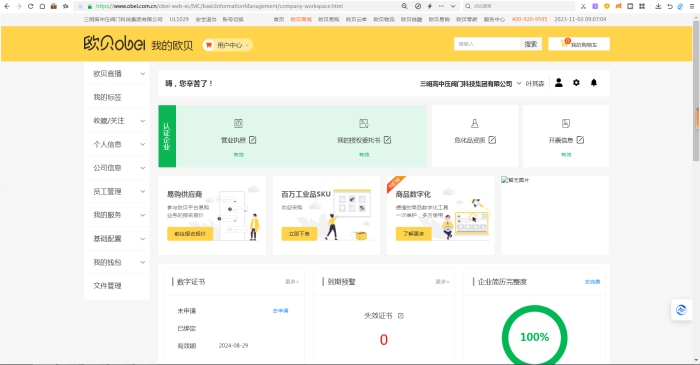Click the 营业执照 license icon
Screen dimensions: 700x365
tap(238, 123)
